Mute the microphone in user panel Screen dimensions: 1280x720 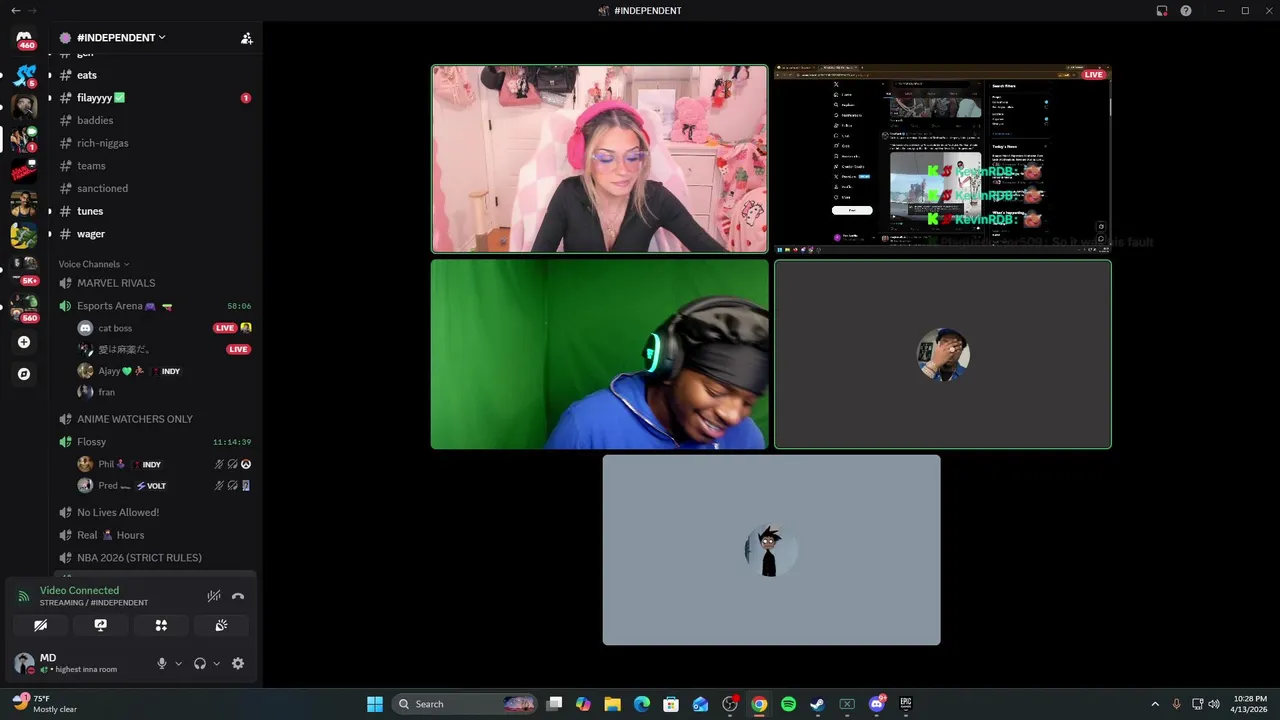click(x=161, y=663)
